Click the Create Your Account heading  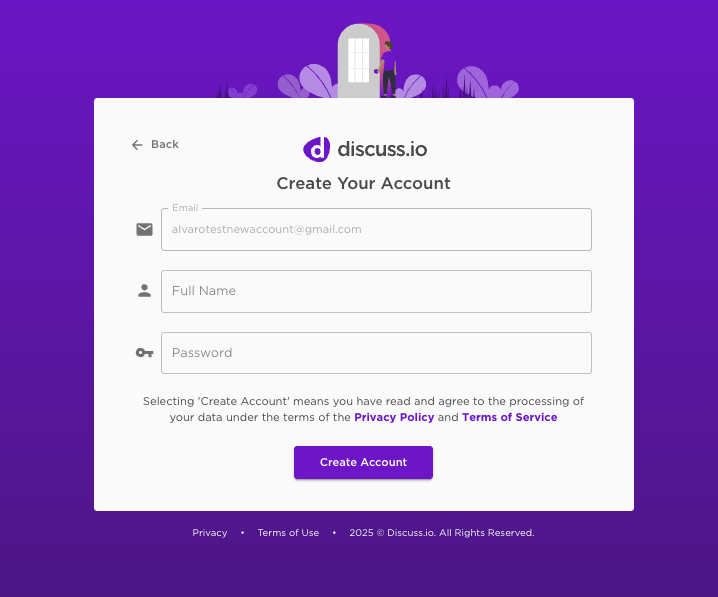[363, 183]
